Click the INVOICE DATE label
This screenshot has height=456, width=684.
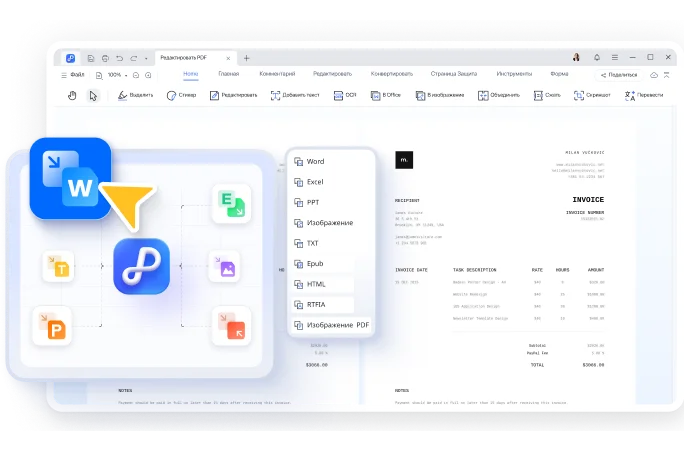411,270
